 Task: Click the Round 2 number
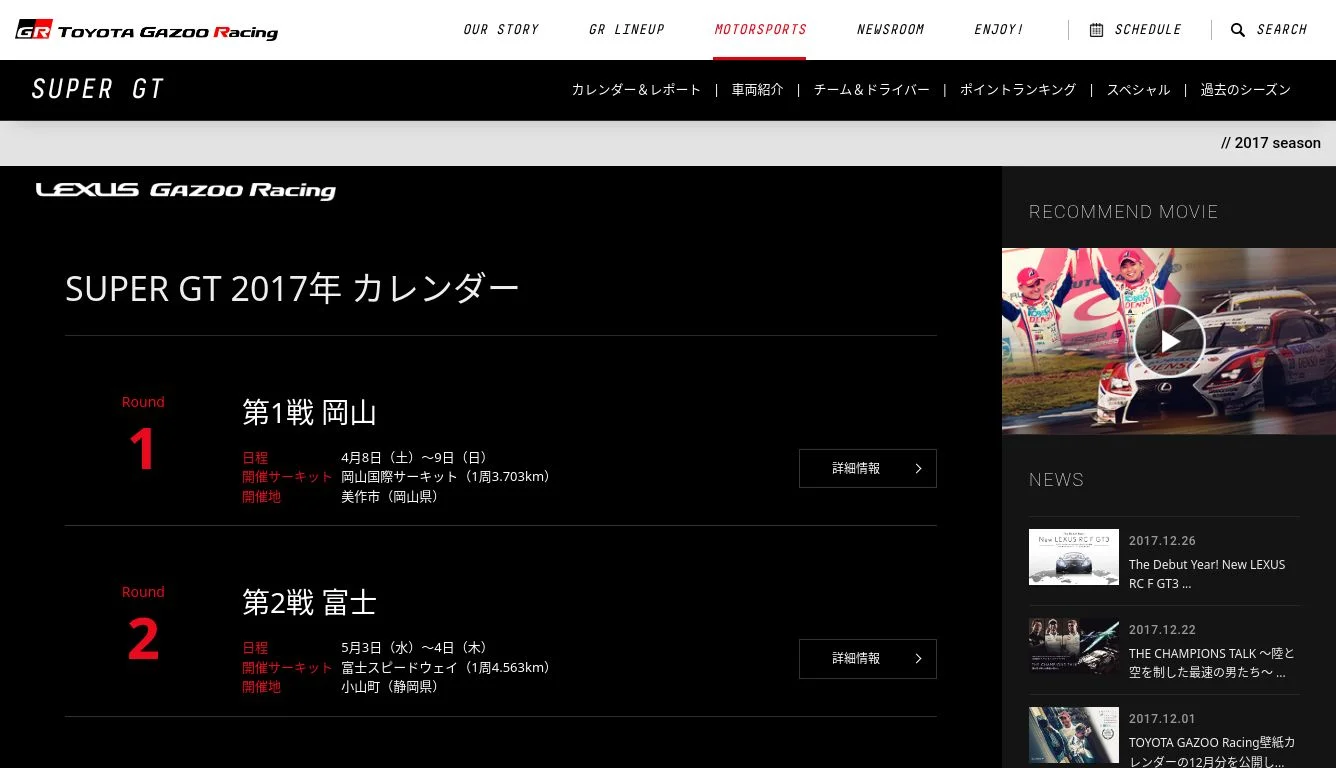143,639
